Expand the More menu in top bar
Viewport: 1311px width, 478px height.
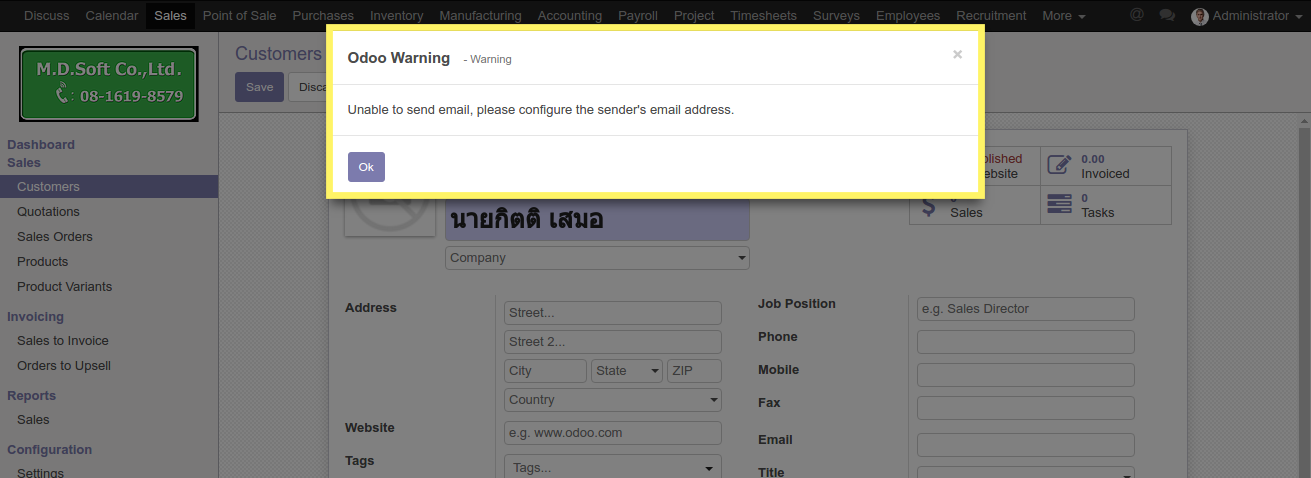1064,16
